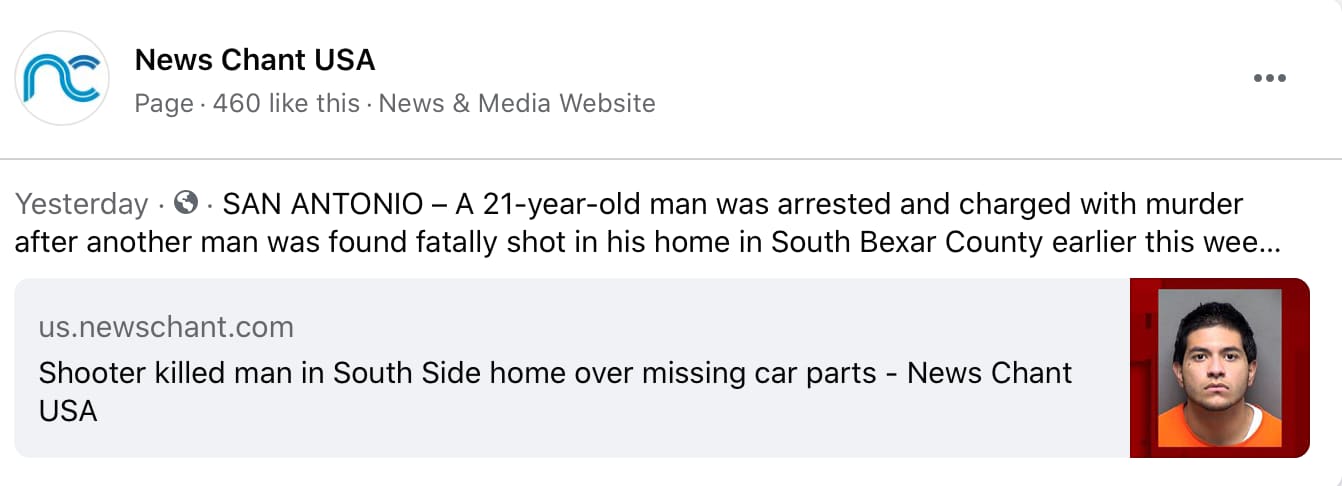Select the News & Media Website category

pos(517,103)
